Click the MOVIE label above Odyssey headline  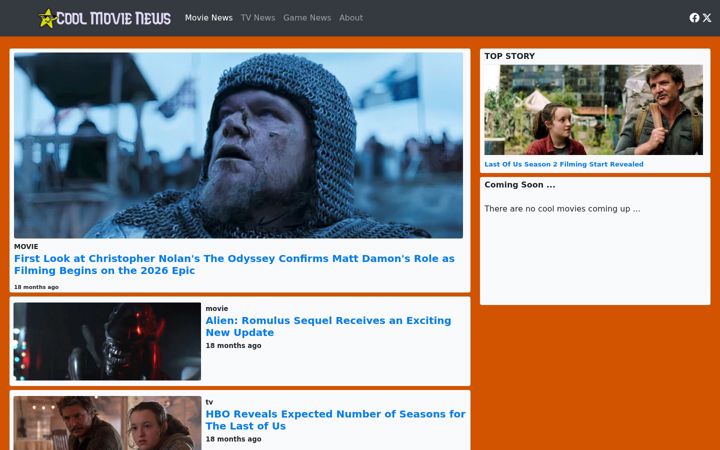pos(26,247)
